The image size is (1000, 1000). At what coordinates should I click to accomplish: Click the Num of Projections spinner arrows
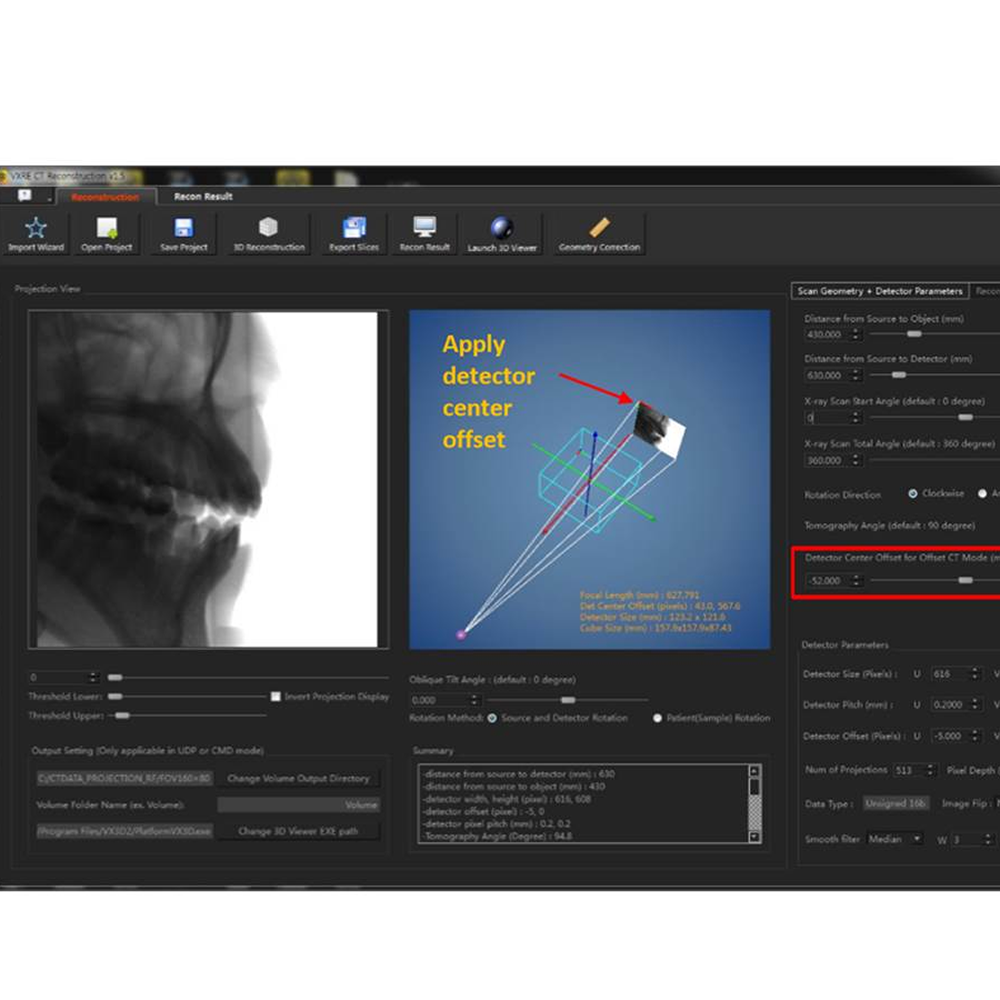(929, 770)
